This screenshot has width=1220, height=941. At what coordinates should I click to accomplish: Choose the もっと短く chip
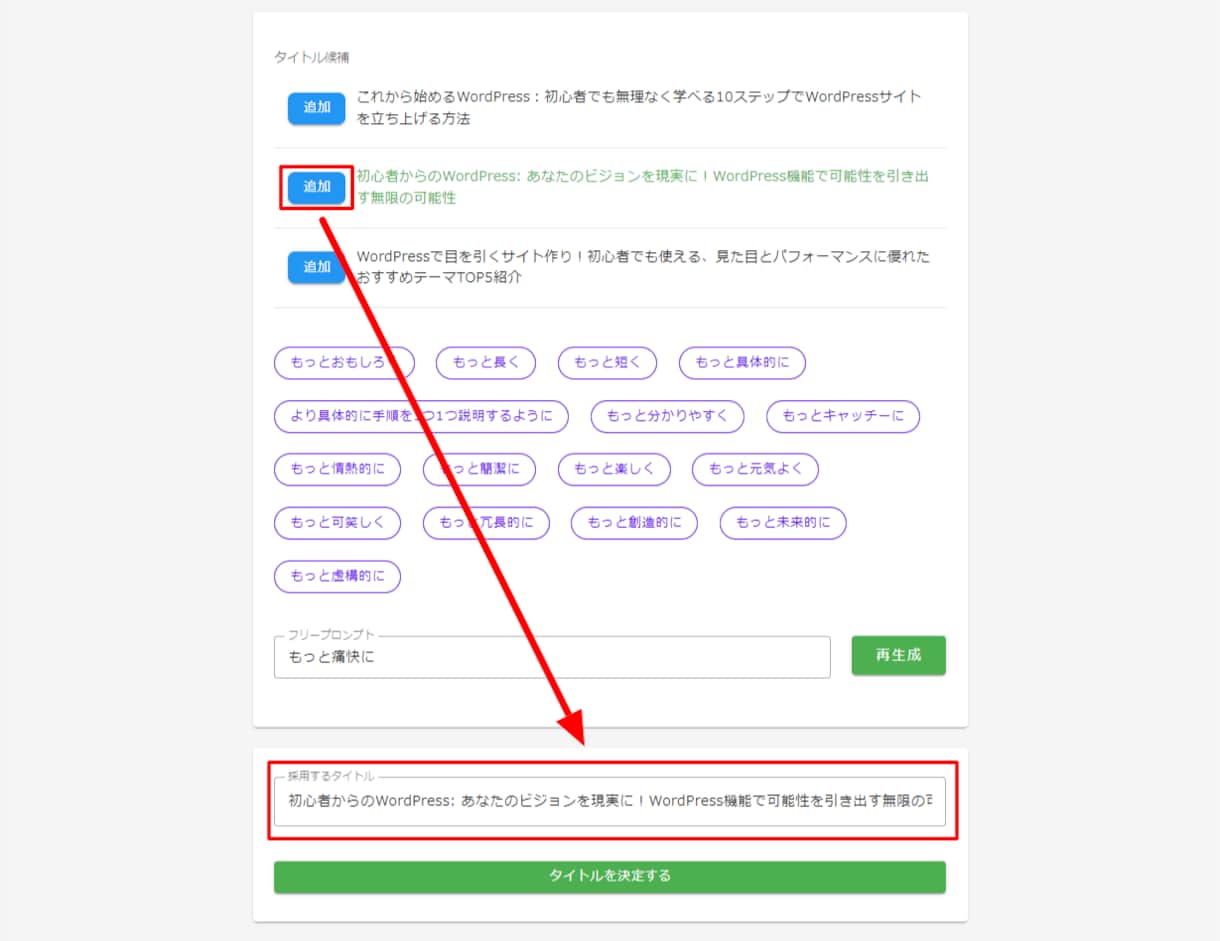pos(607,362)
